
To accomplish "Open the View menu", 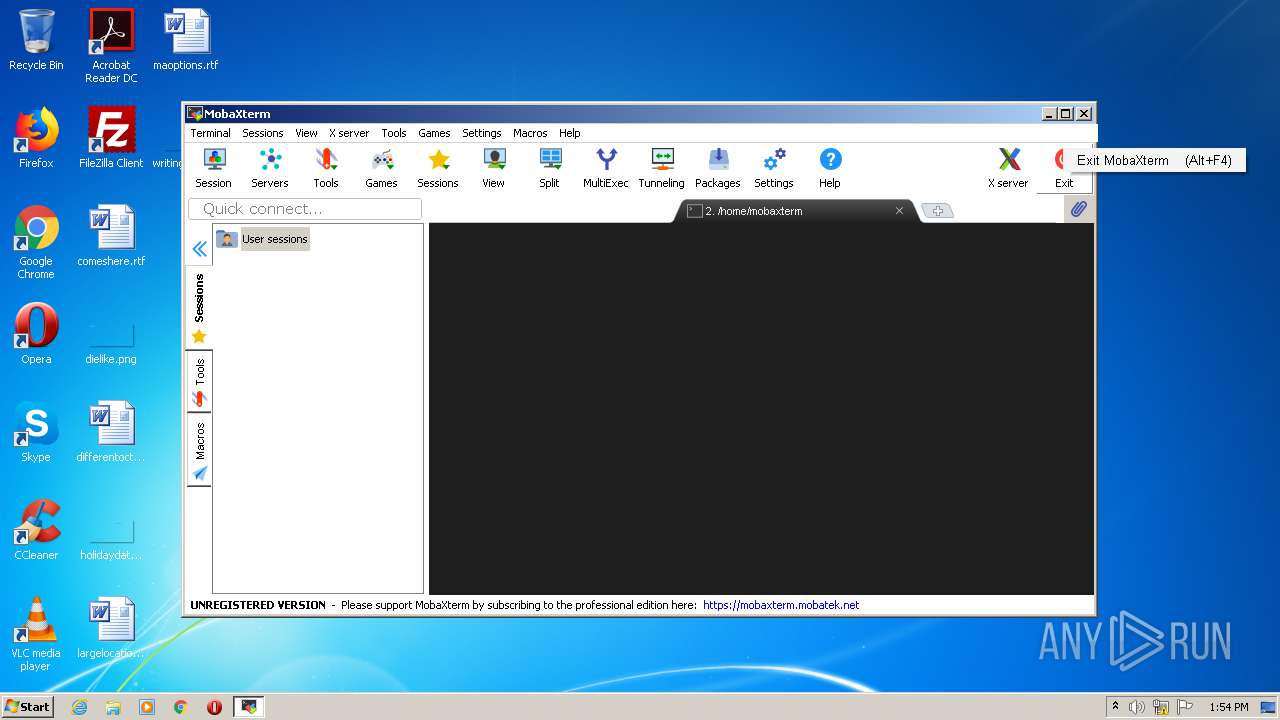I will 306,133.
